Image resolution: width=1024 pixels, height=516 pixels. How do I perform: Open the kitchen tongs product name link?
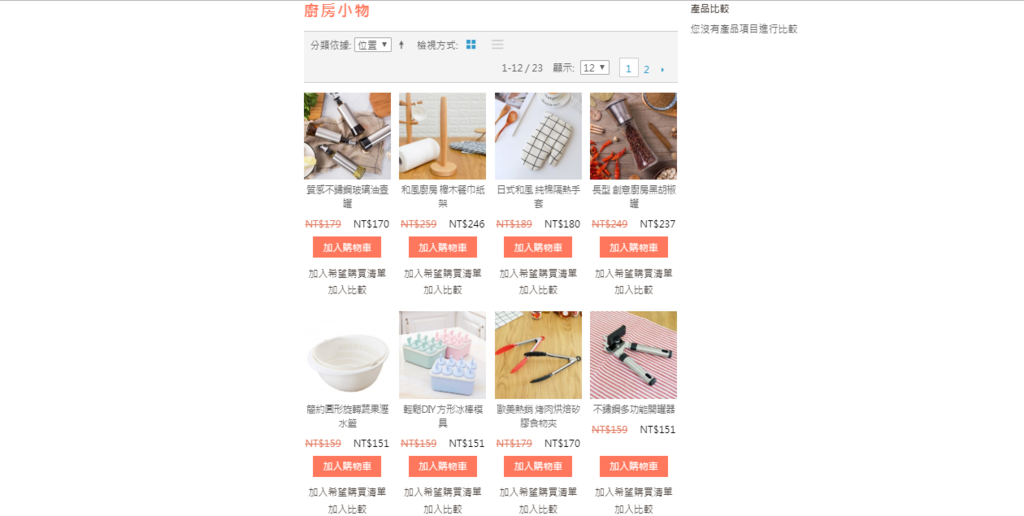[x=538, y=416]
